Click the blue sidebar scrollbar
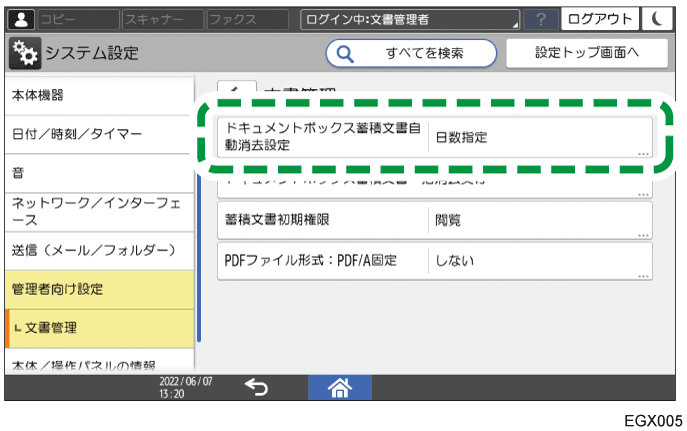 pyautogui.click(x=199, y=258)
